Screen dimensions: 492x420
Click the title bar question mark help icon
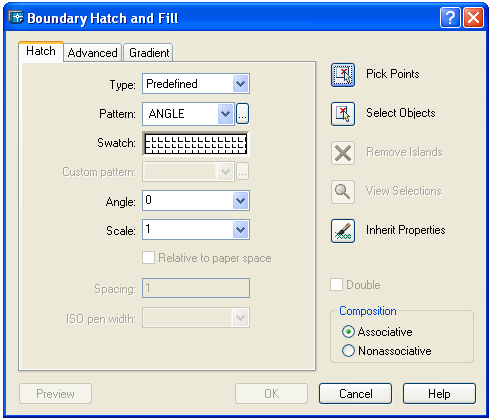450,17
